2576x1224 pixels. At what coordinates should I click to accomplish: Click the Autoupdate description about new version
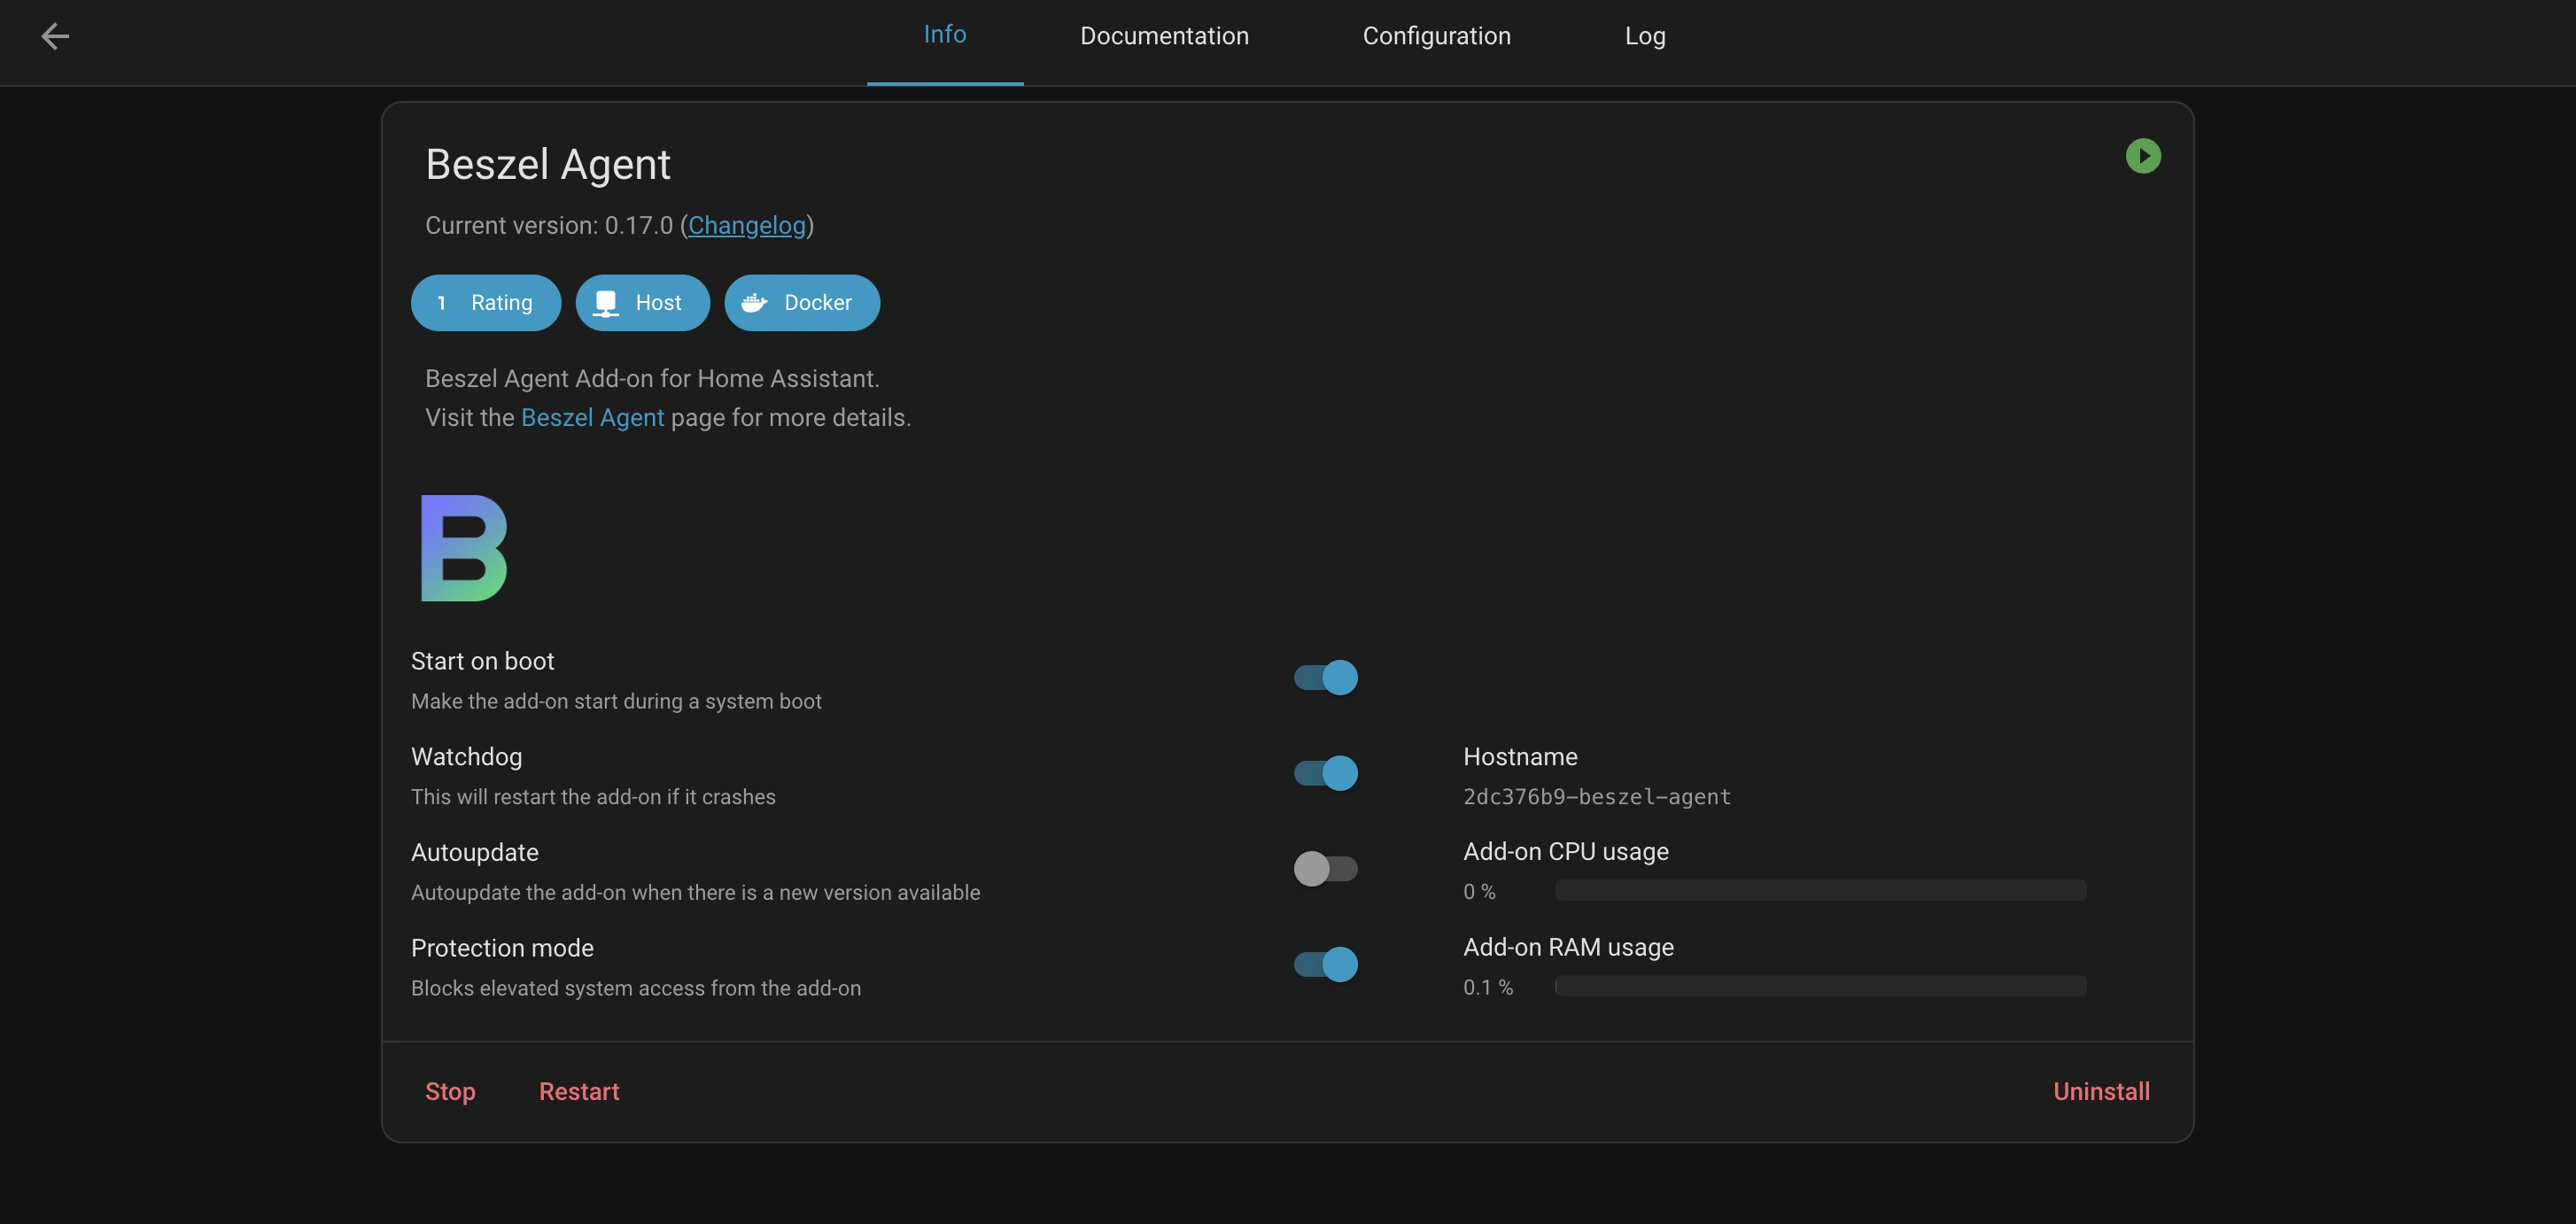pos(695,893)
